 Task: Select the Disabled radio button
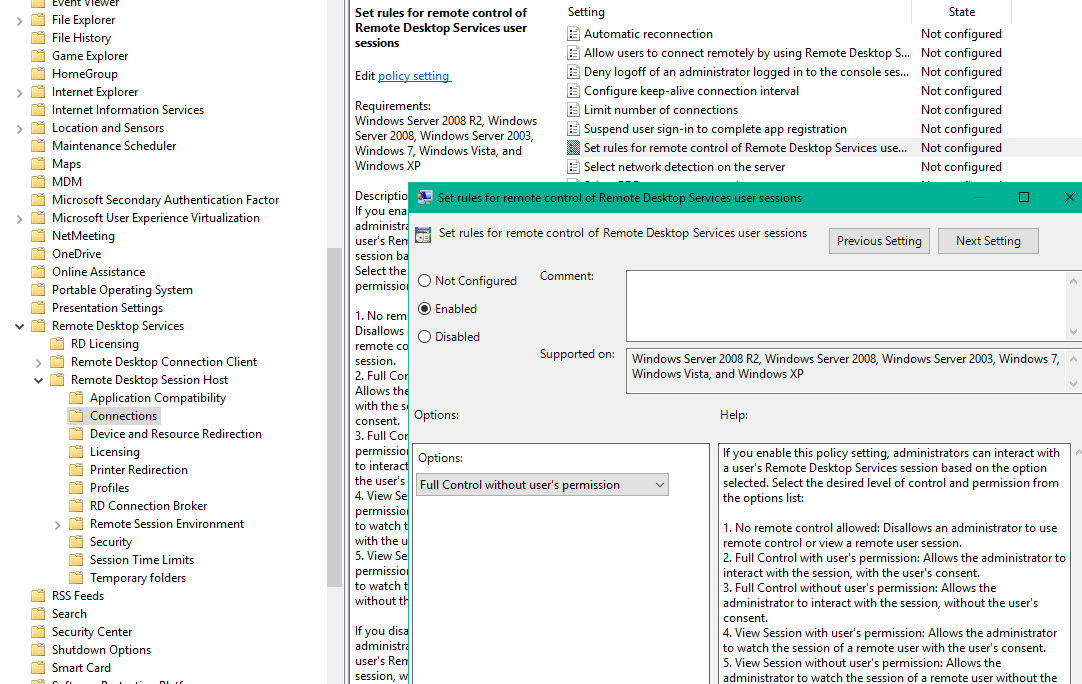424,337
